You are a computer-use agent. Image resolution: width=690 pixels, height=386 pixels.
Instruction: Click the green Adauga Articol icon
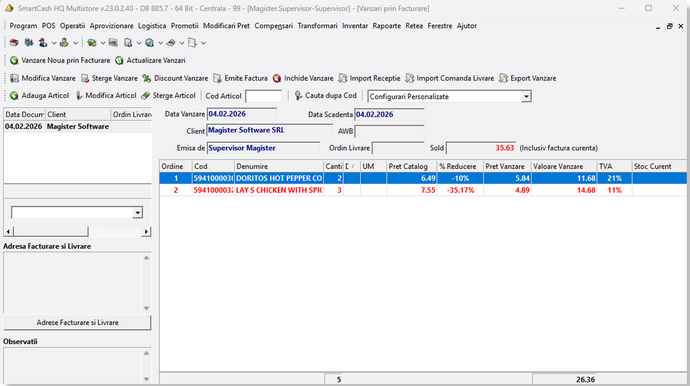coord(14,96)
